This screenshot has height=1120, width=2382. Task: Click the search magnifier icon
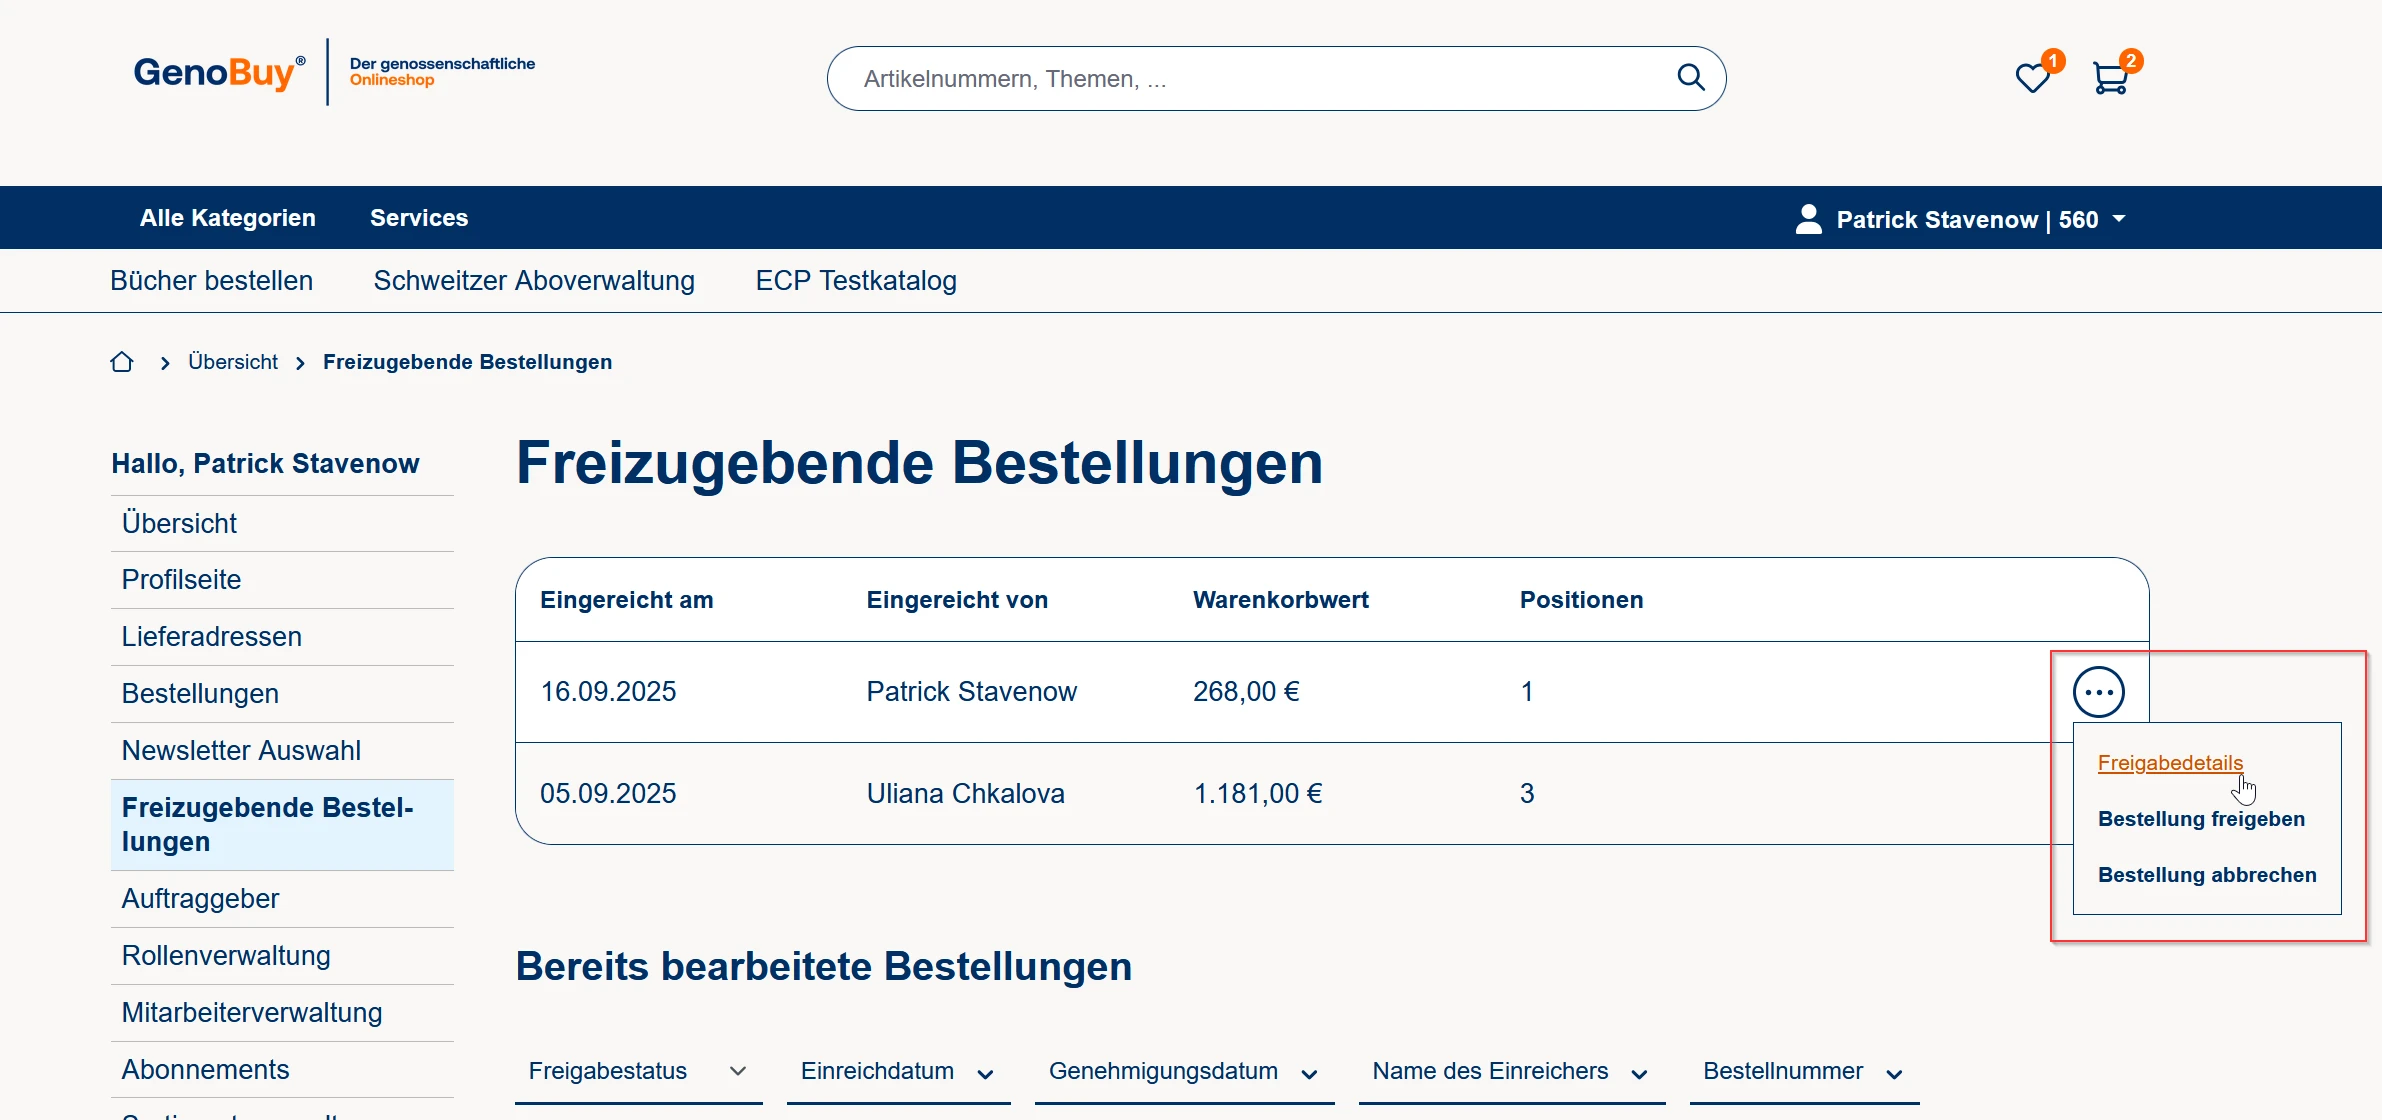1690,77
